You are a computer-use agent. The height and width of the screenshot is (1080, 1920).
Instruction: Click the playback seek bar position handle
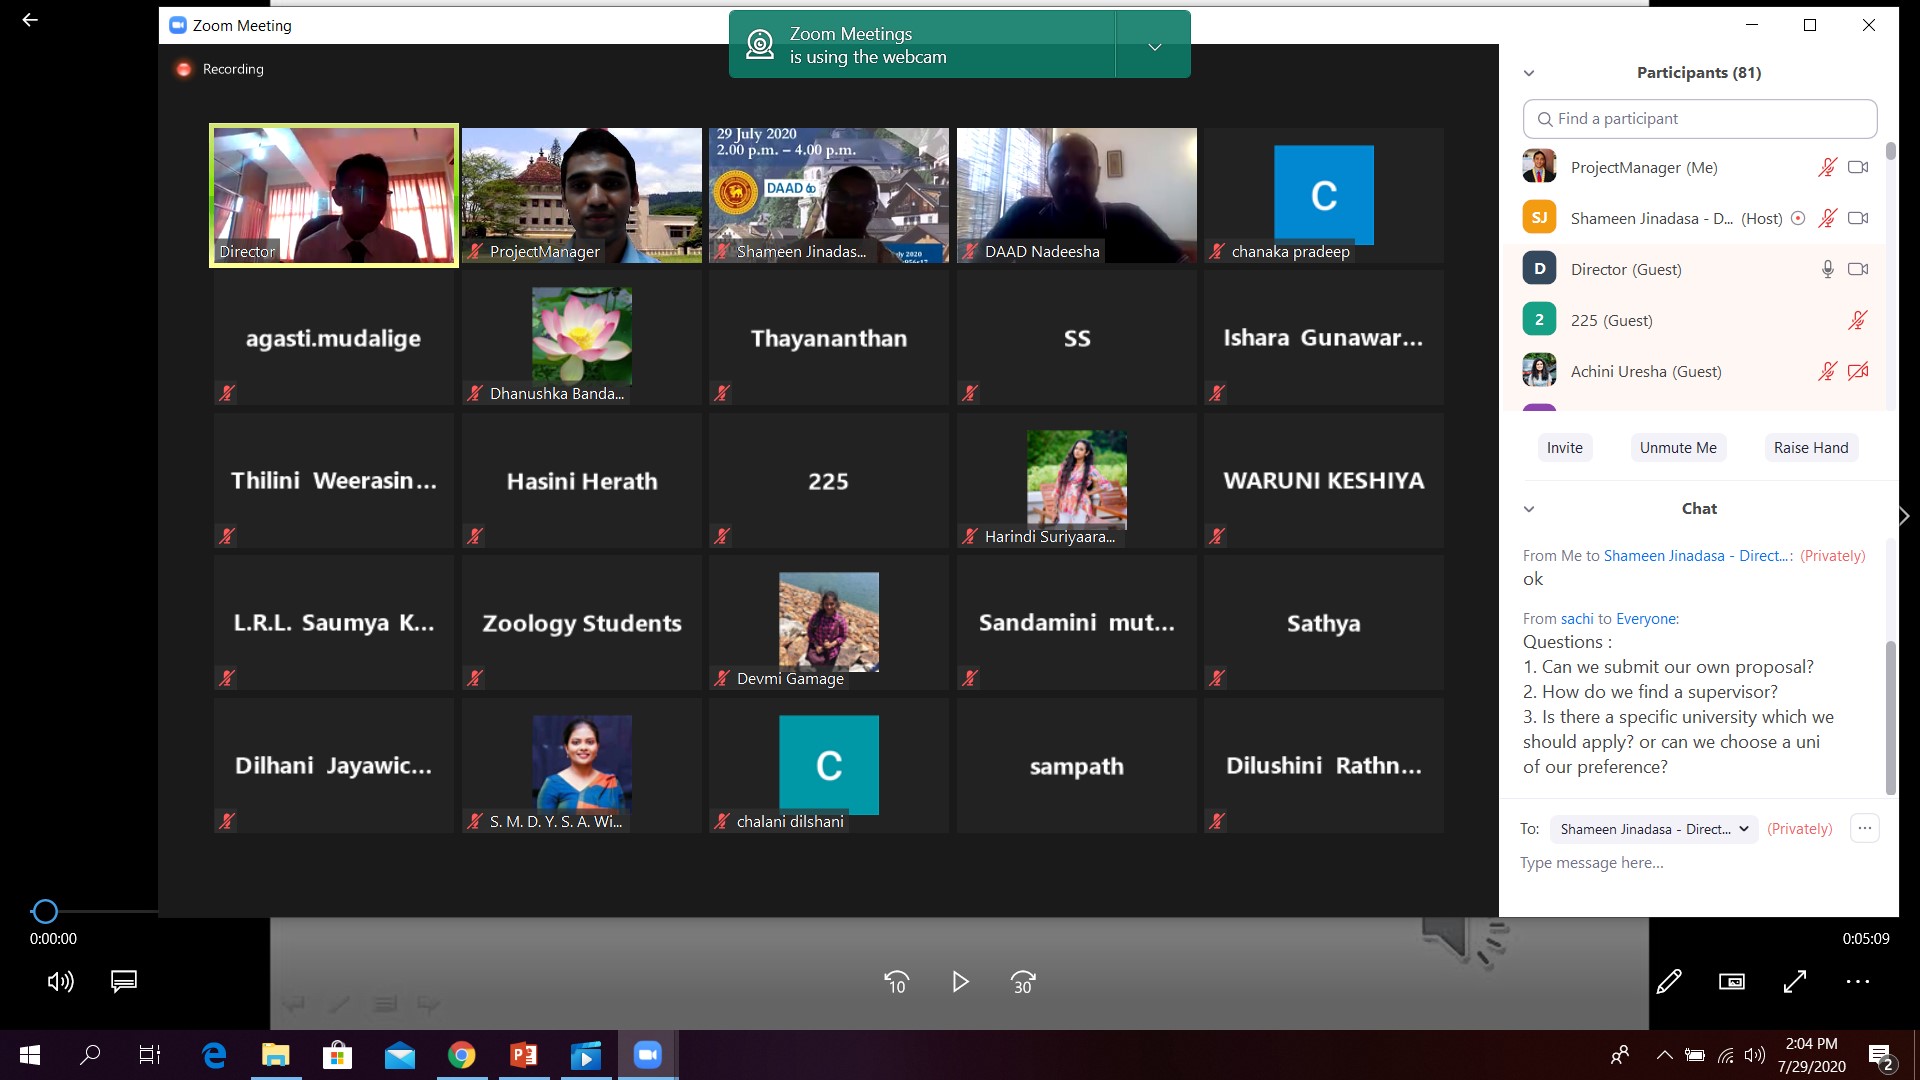coord(45,911)
